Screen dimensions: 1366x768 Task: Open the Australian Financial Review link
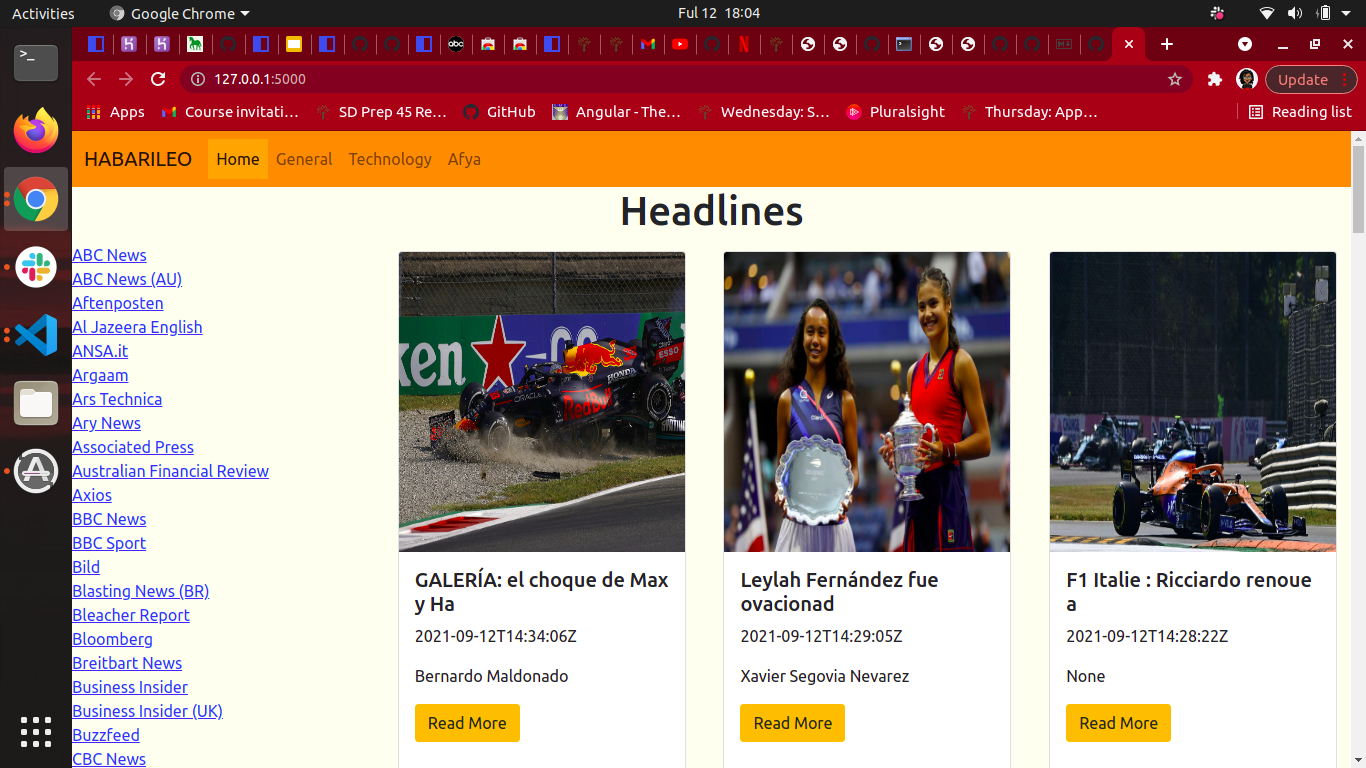pos(170,471)
